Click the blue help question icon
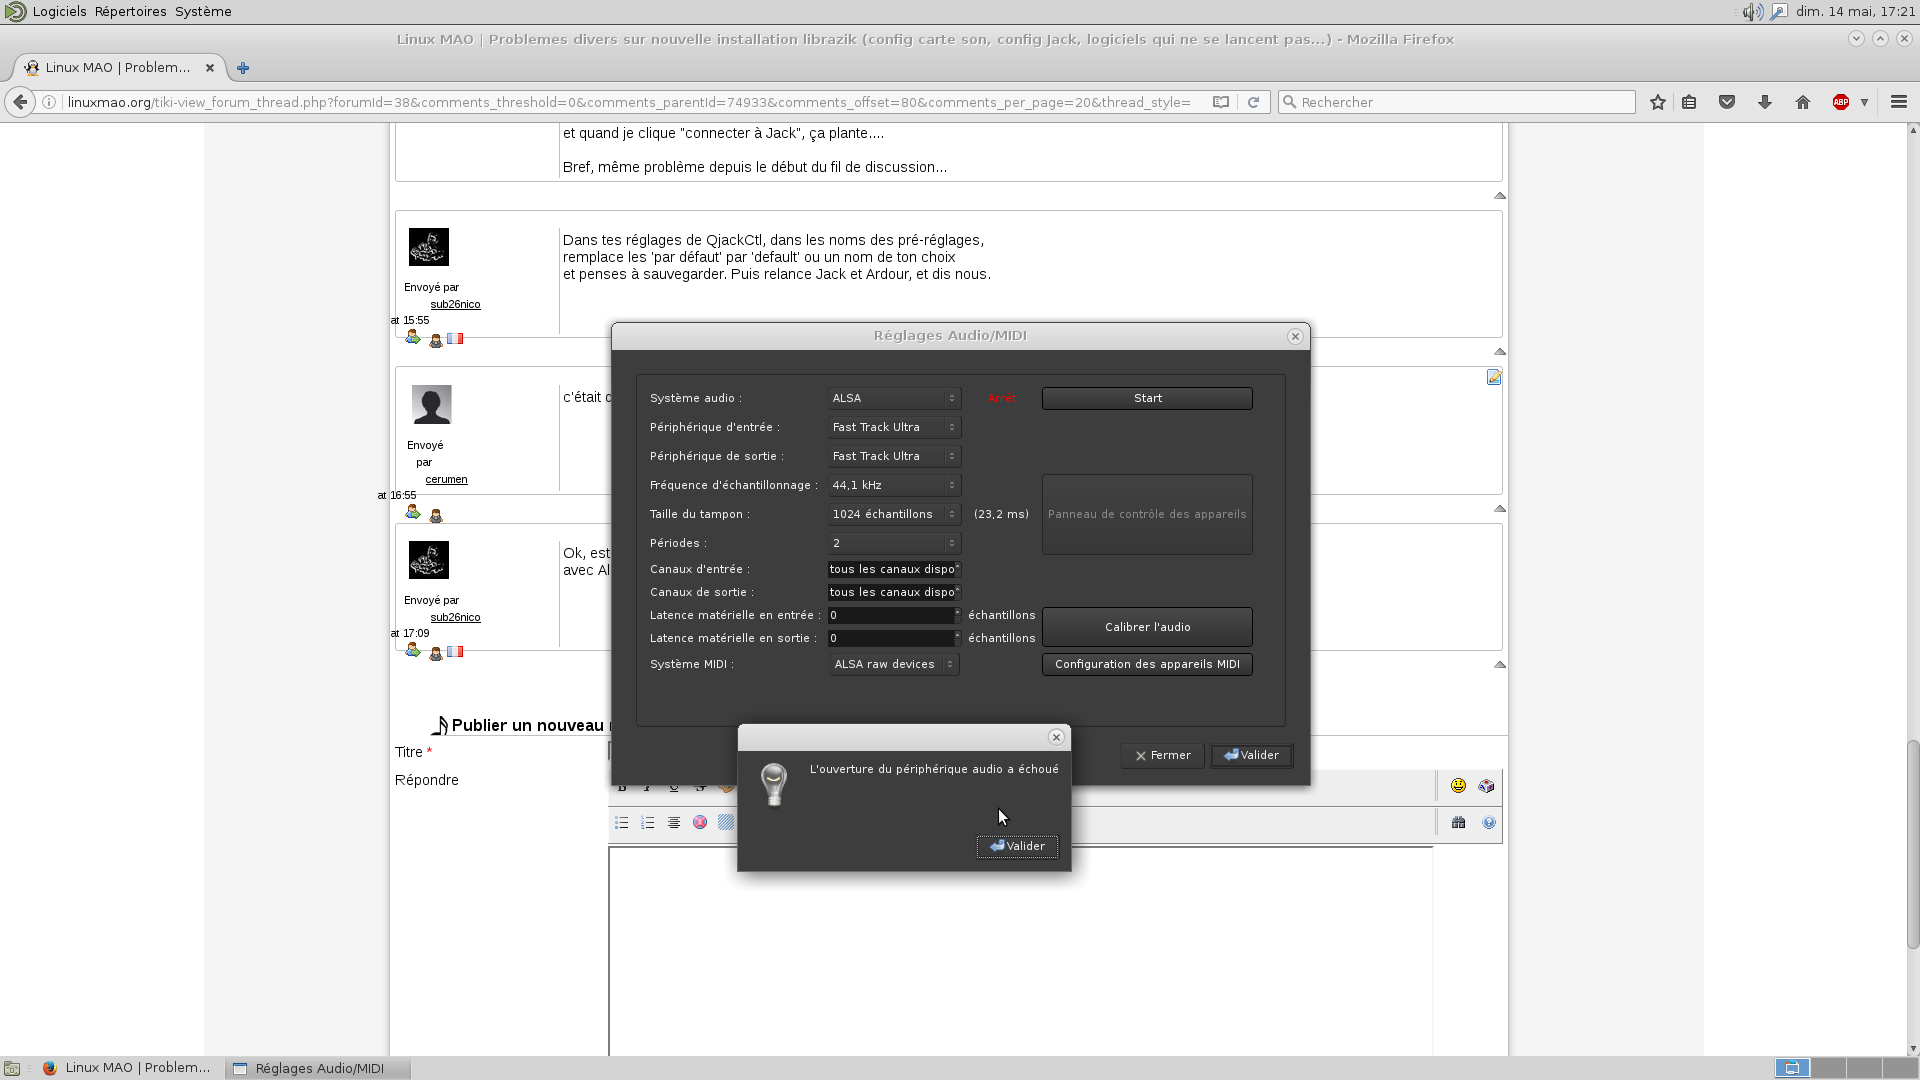This screenshot has height=1080, width=1920. click(x=1489, y=823)
